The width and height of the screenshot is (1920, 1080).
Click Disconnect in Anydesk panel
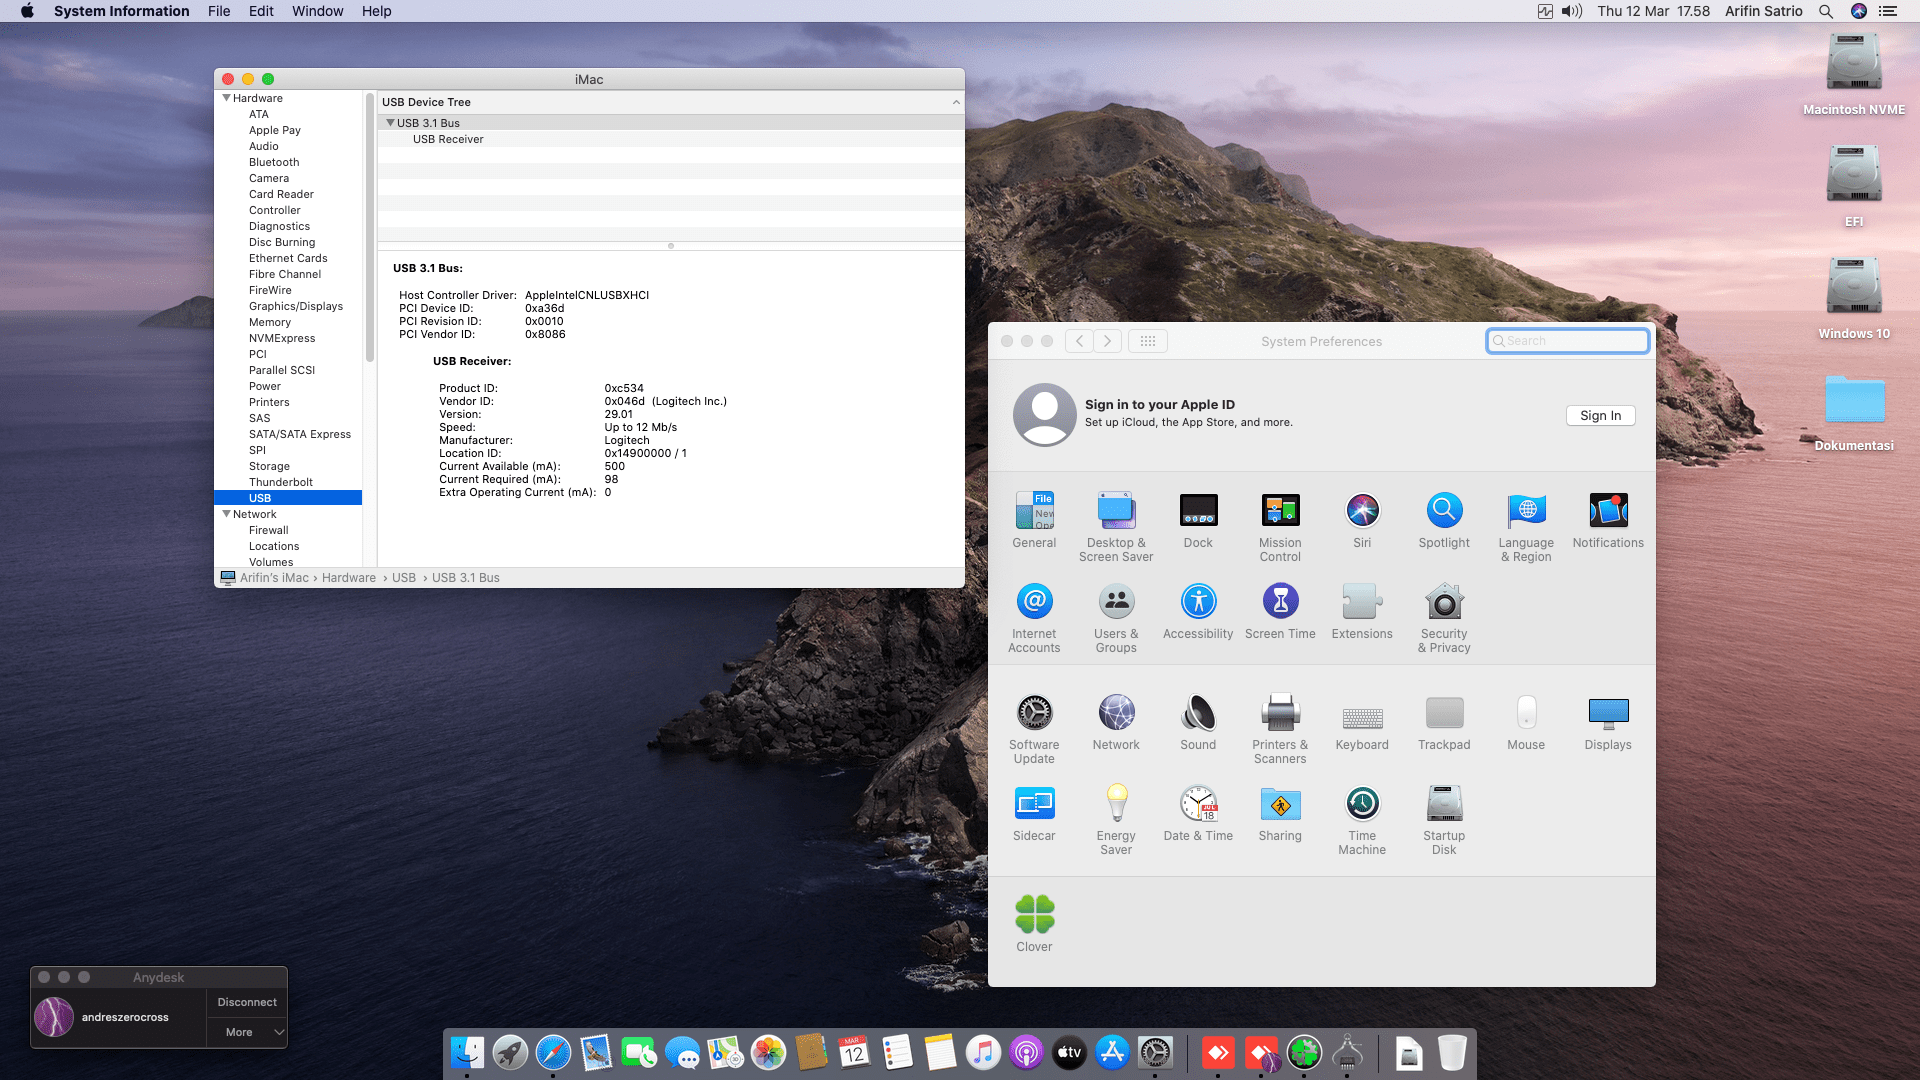click(x=247, y=1002)
